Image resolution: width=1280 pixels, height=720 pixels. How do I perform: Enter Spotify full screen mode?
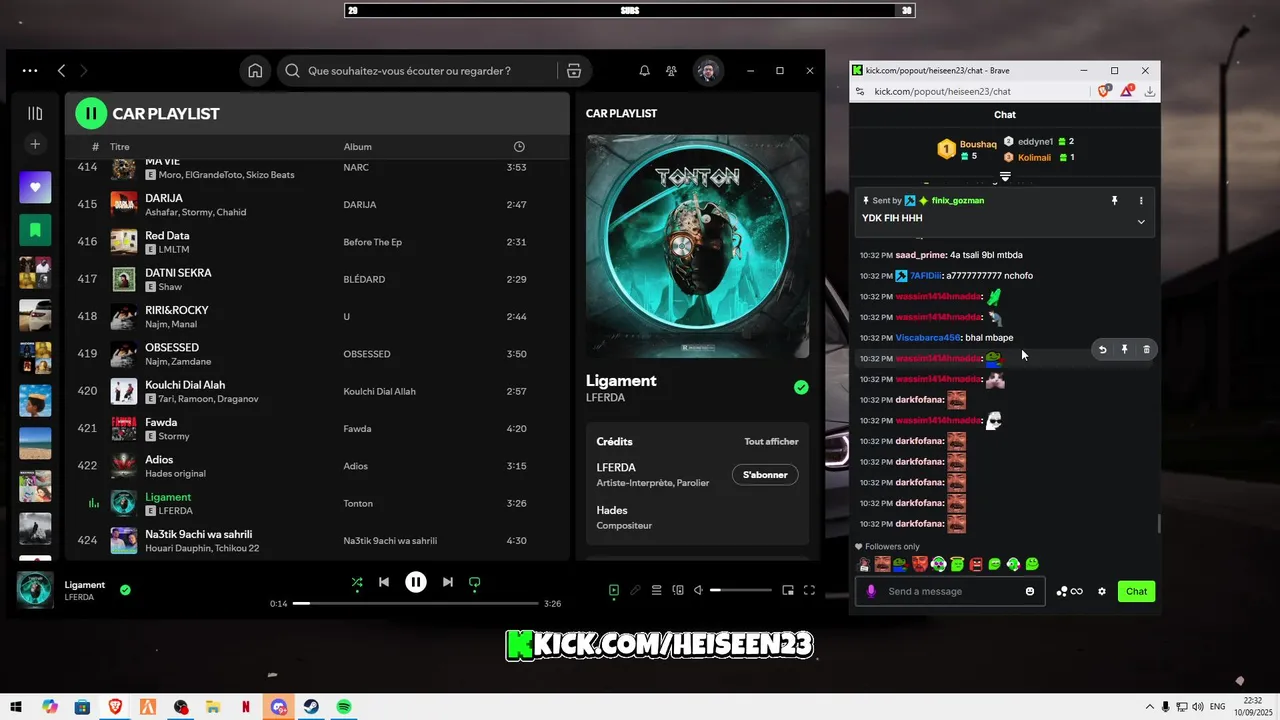(810, 590)
